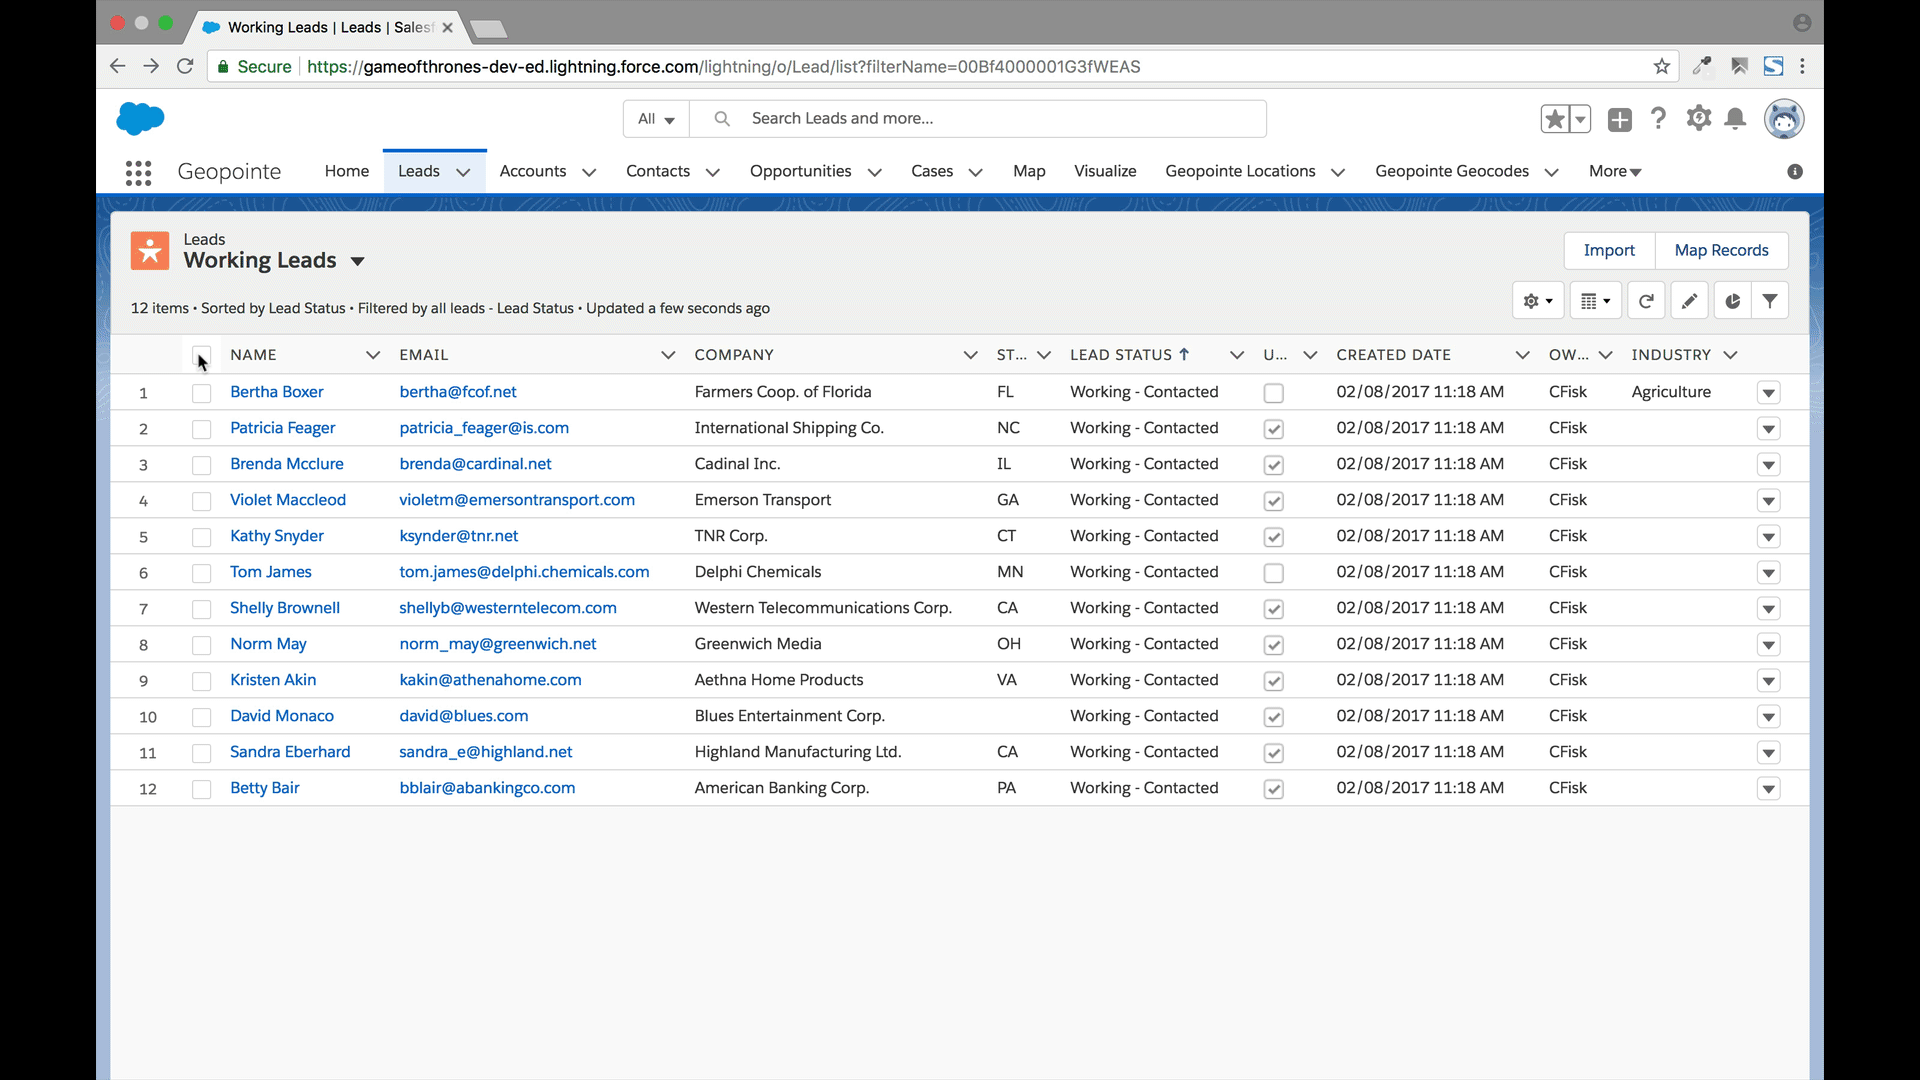Screen dimensions: 1920x1080
Task: Bookmark this page with the star
Action: (1662, 66)
